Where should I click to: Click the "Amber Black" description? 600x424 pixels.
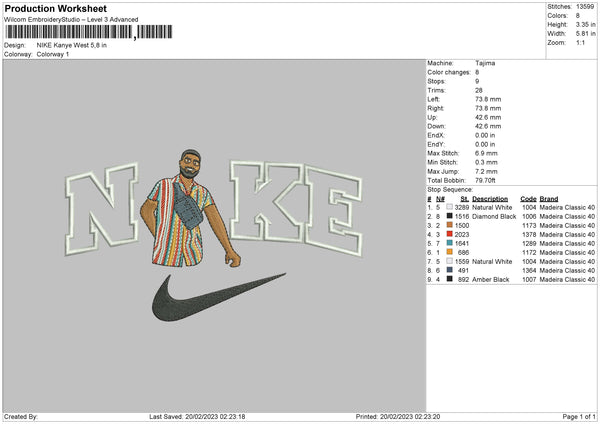click(490, 279)
